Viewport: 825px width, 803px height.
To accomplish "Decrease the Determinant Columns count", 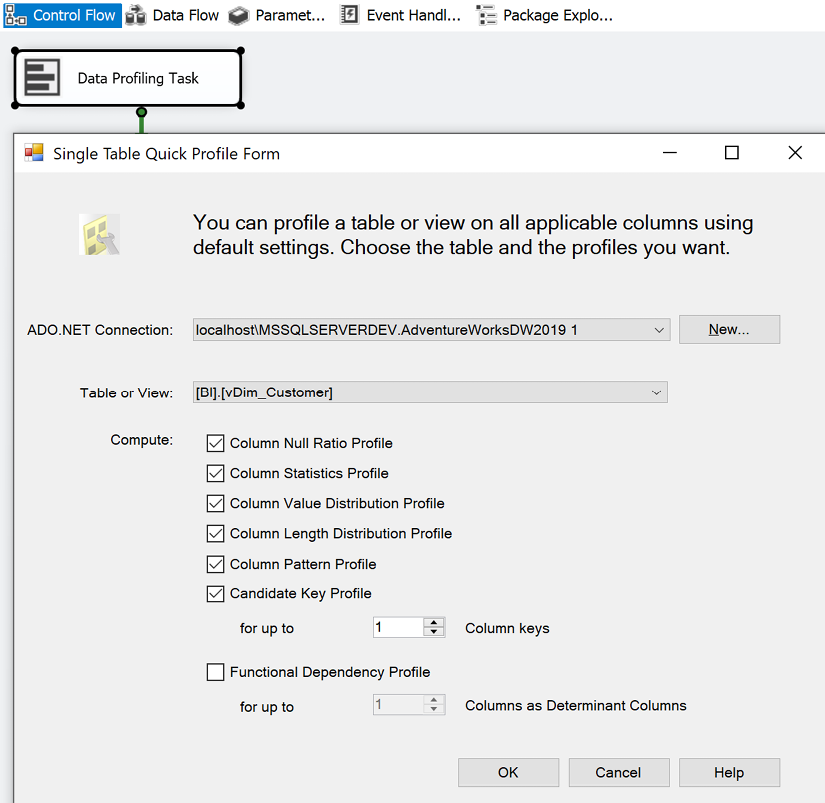I will pyautogui.click(x=434, y=709).
